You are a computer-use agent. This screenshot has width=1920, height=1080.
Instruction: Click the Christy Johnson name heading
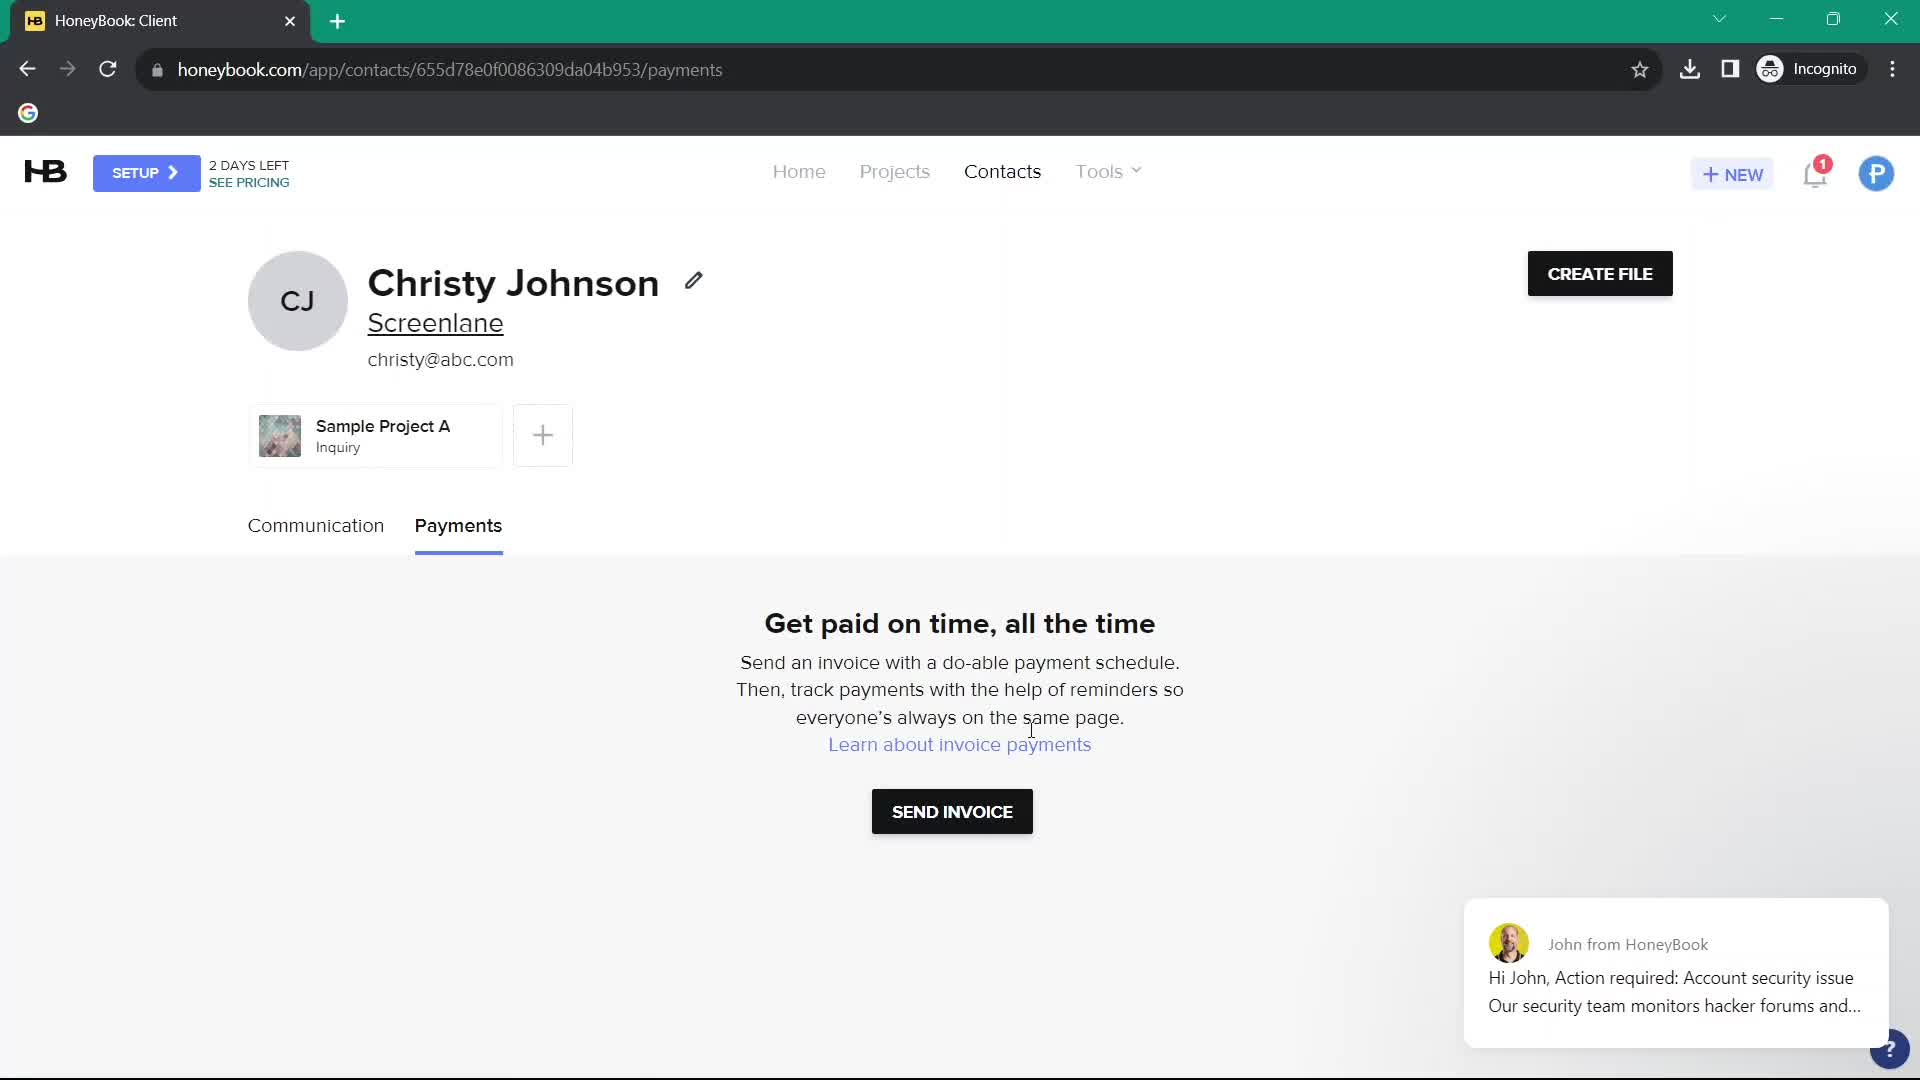[x=513, y=283]
